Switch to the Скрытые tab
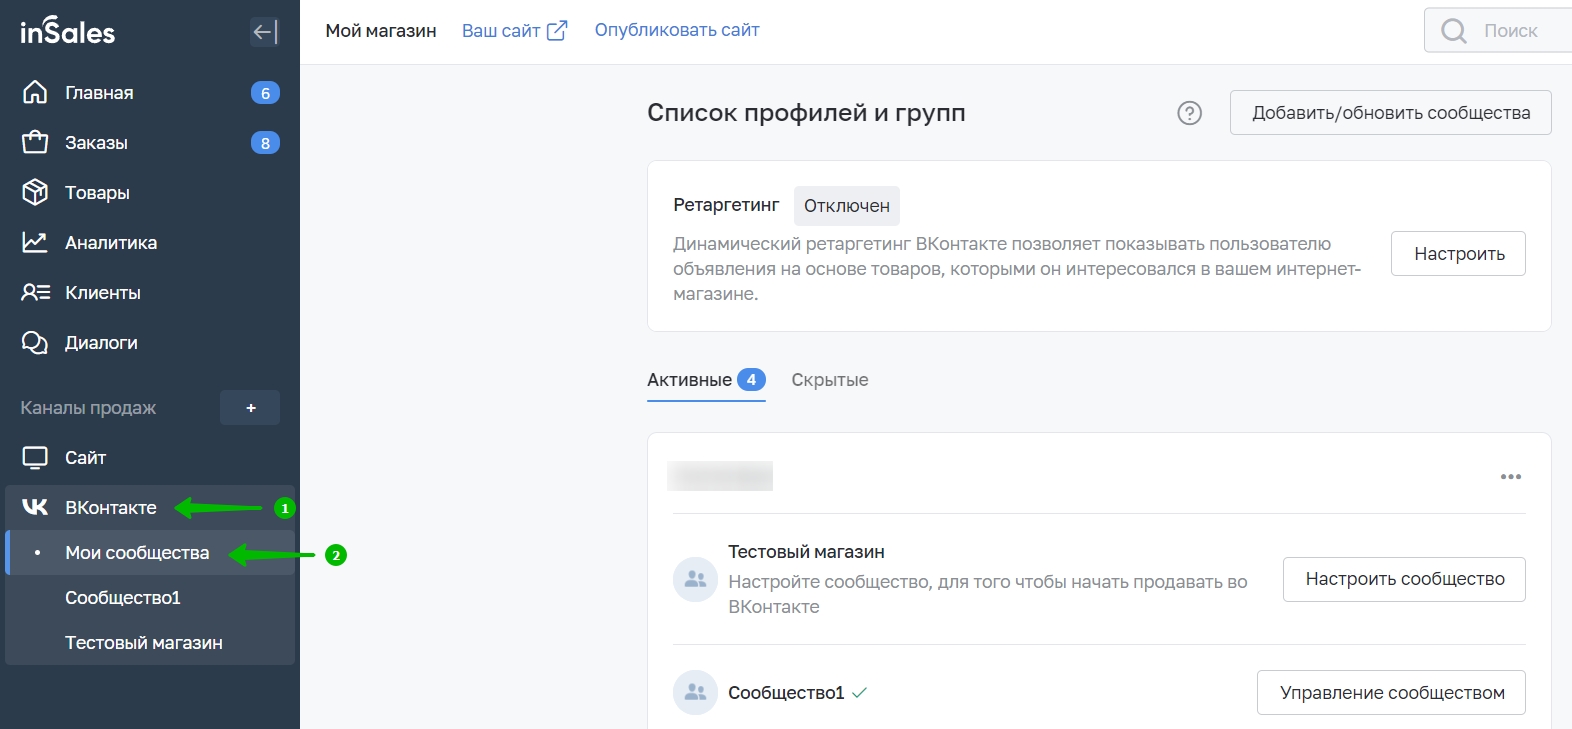 tap(830, 380)
